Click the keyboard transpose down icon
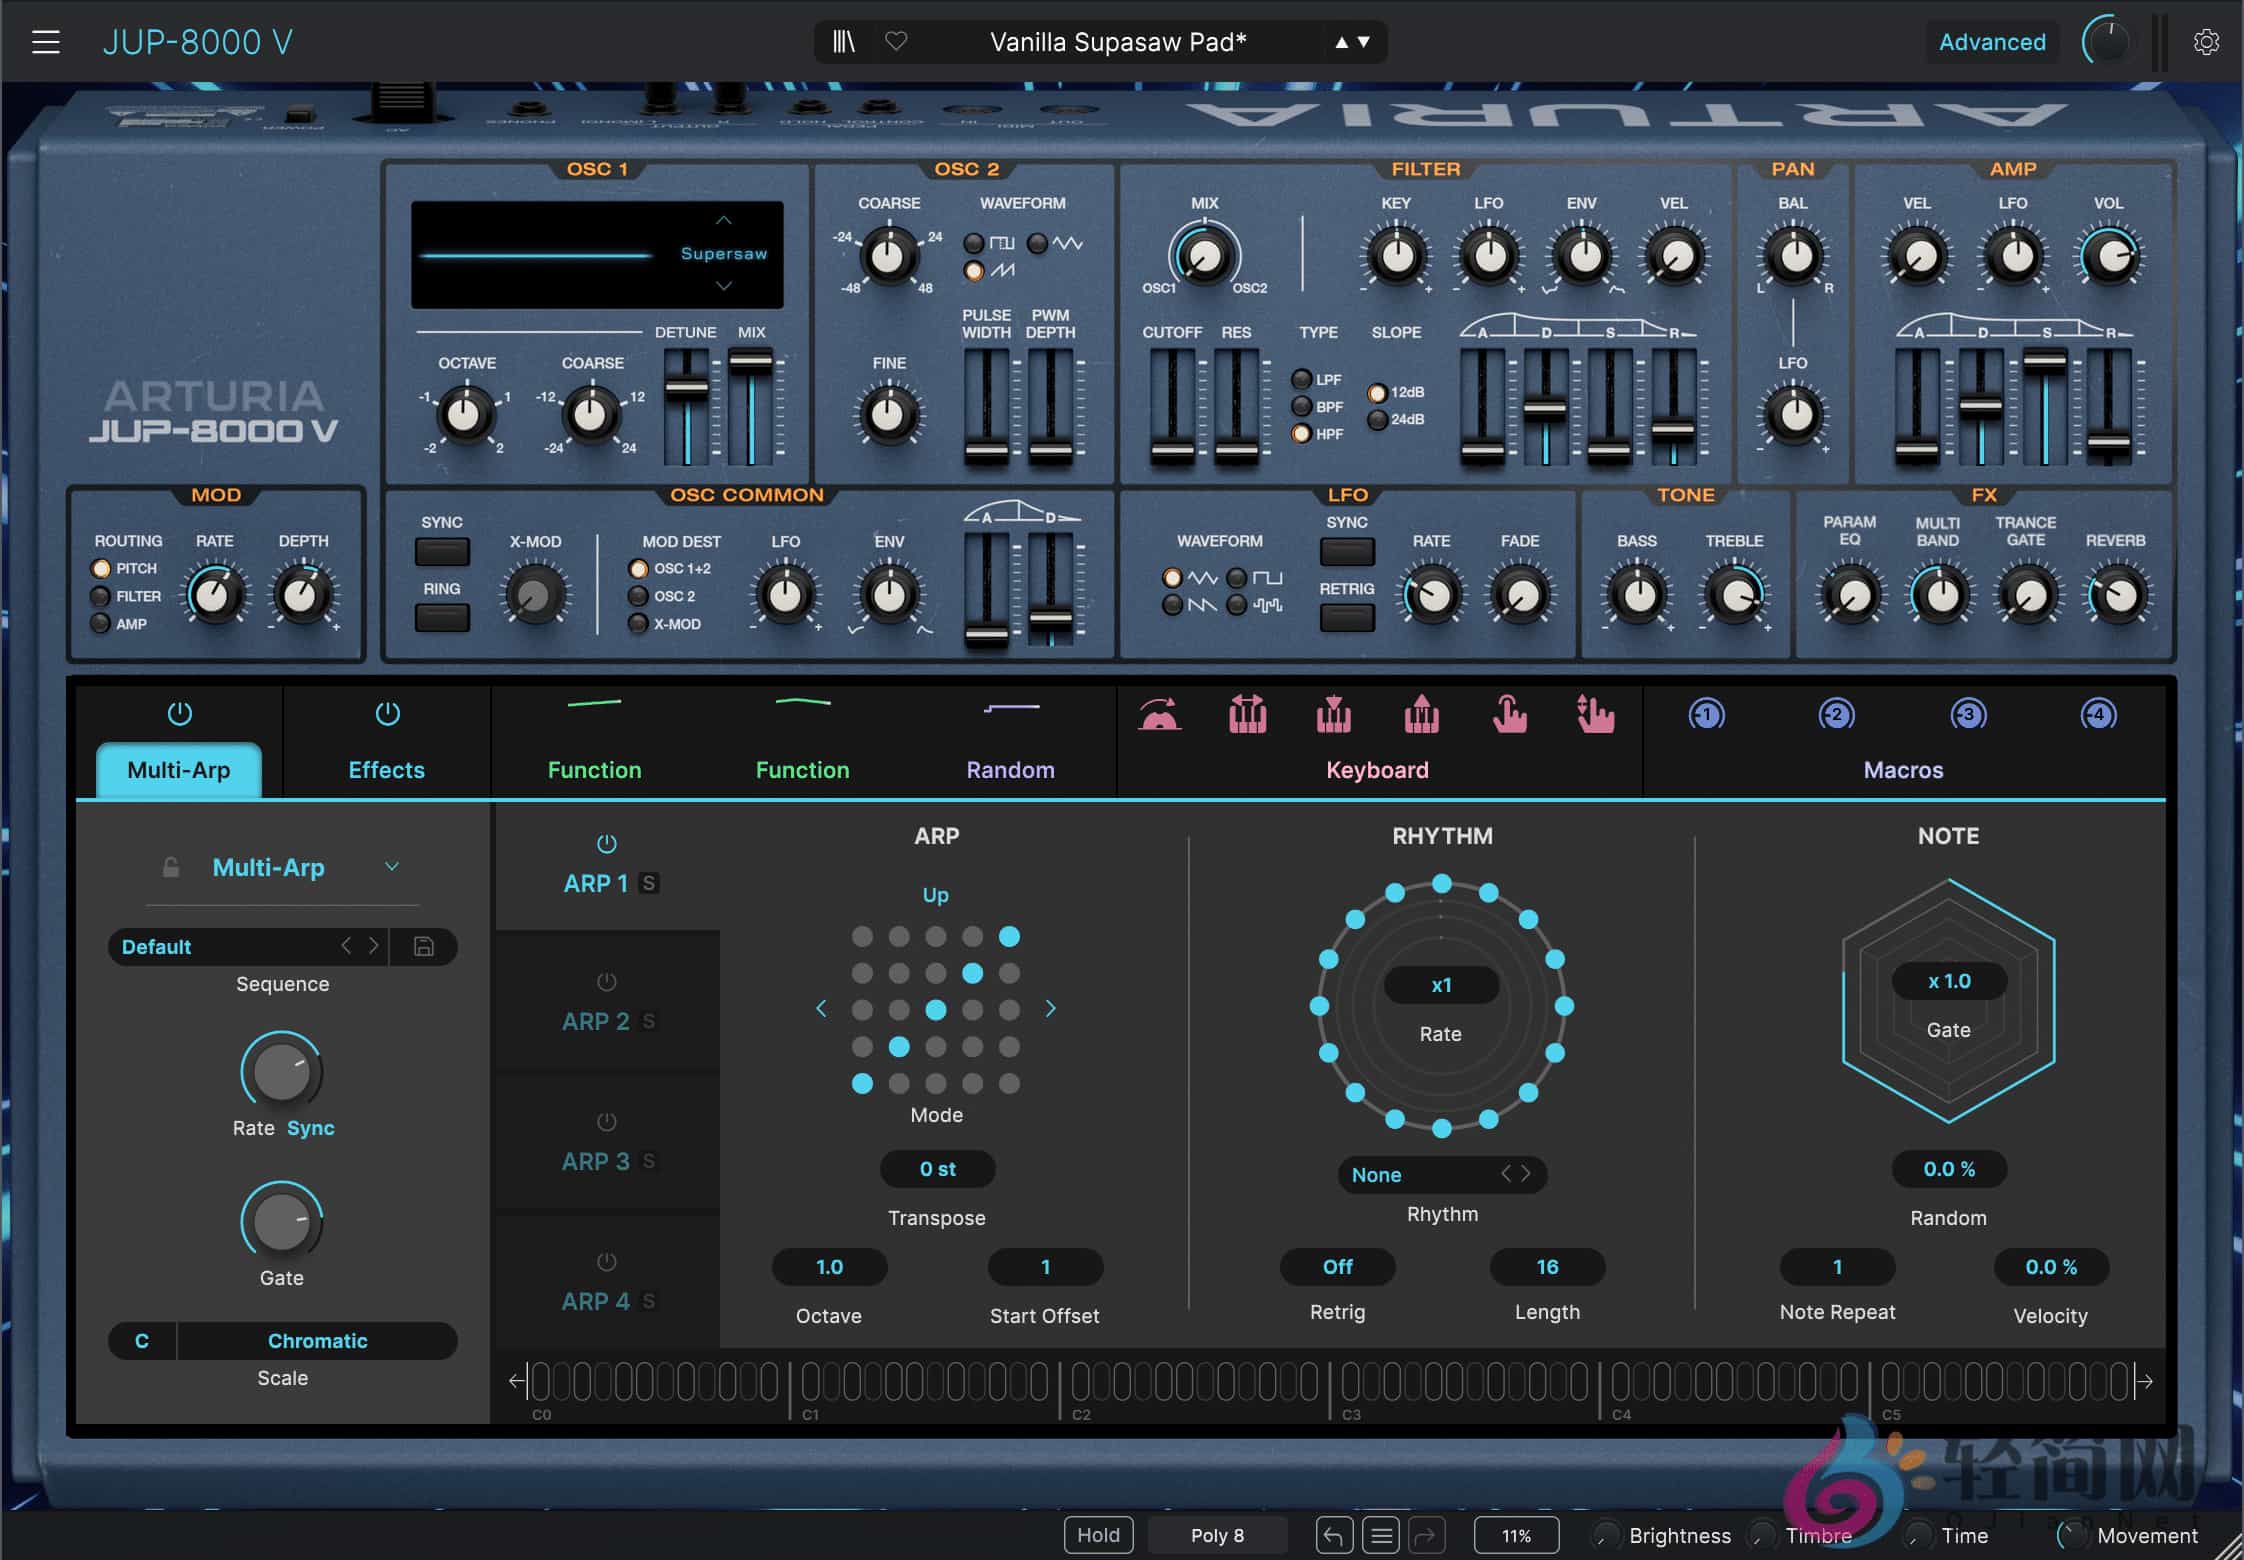 [1334, 715]
